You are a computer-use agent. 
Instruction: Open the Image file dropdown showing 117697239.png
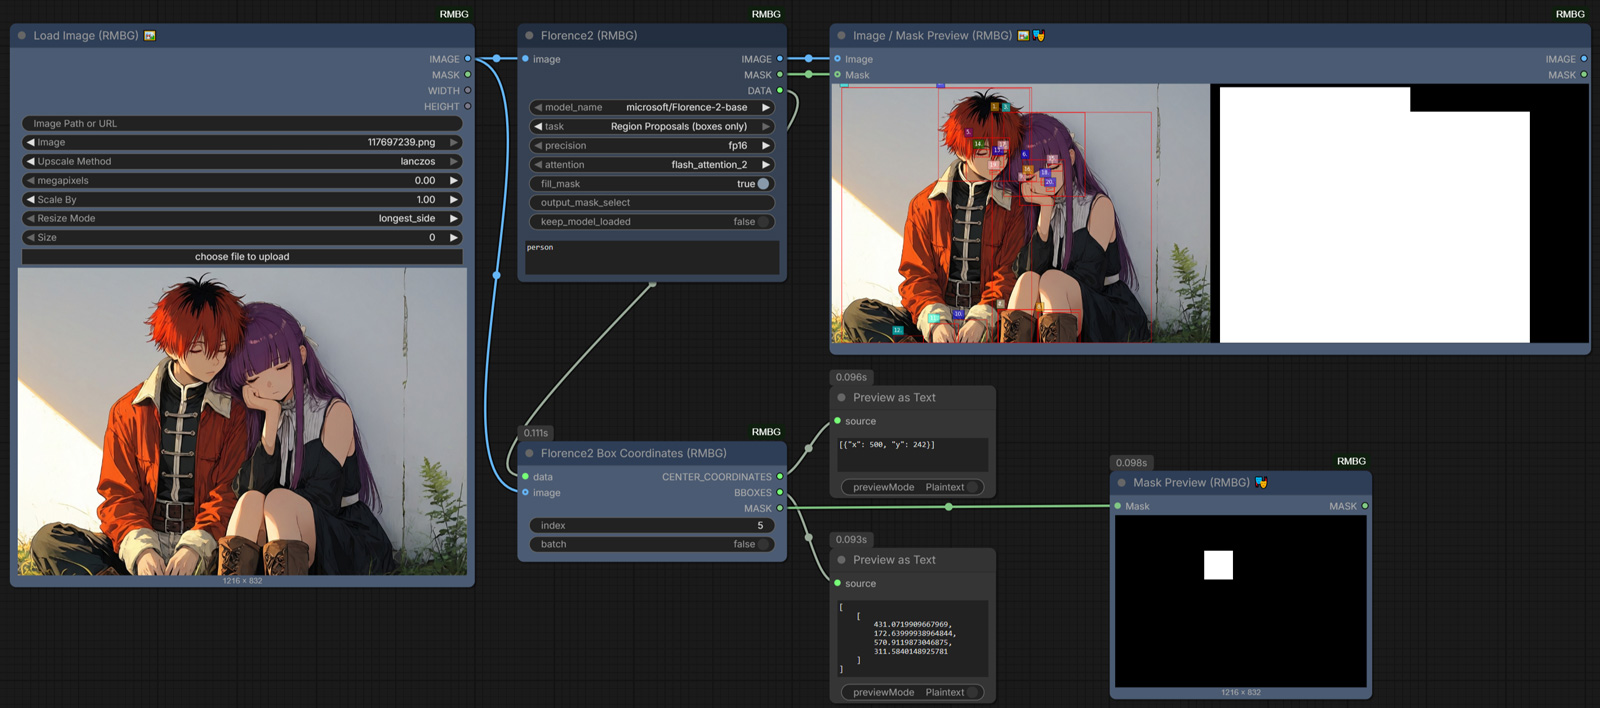[x=242, y=142]
